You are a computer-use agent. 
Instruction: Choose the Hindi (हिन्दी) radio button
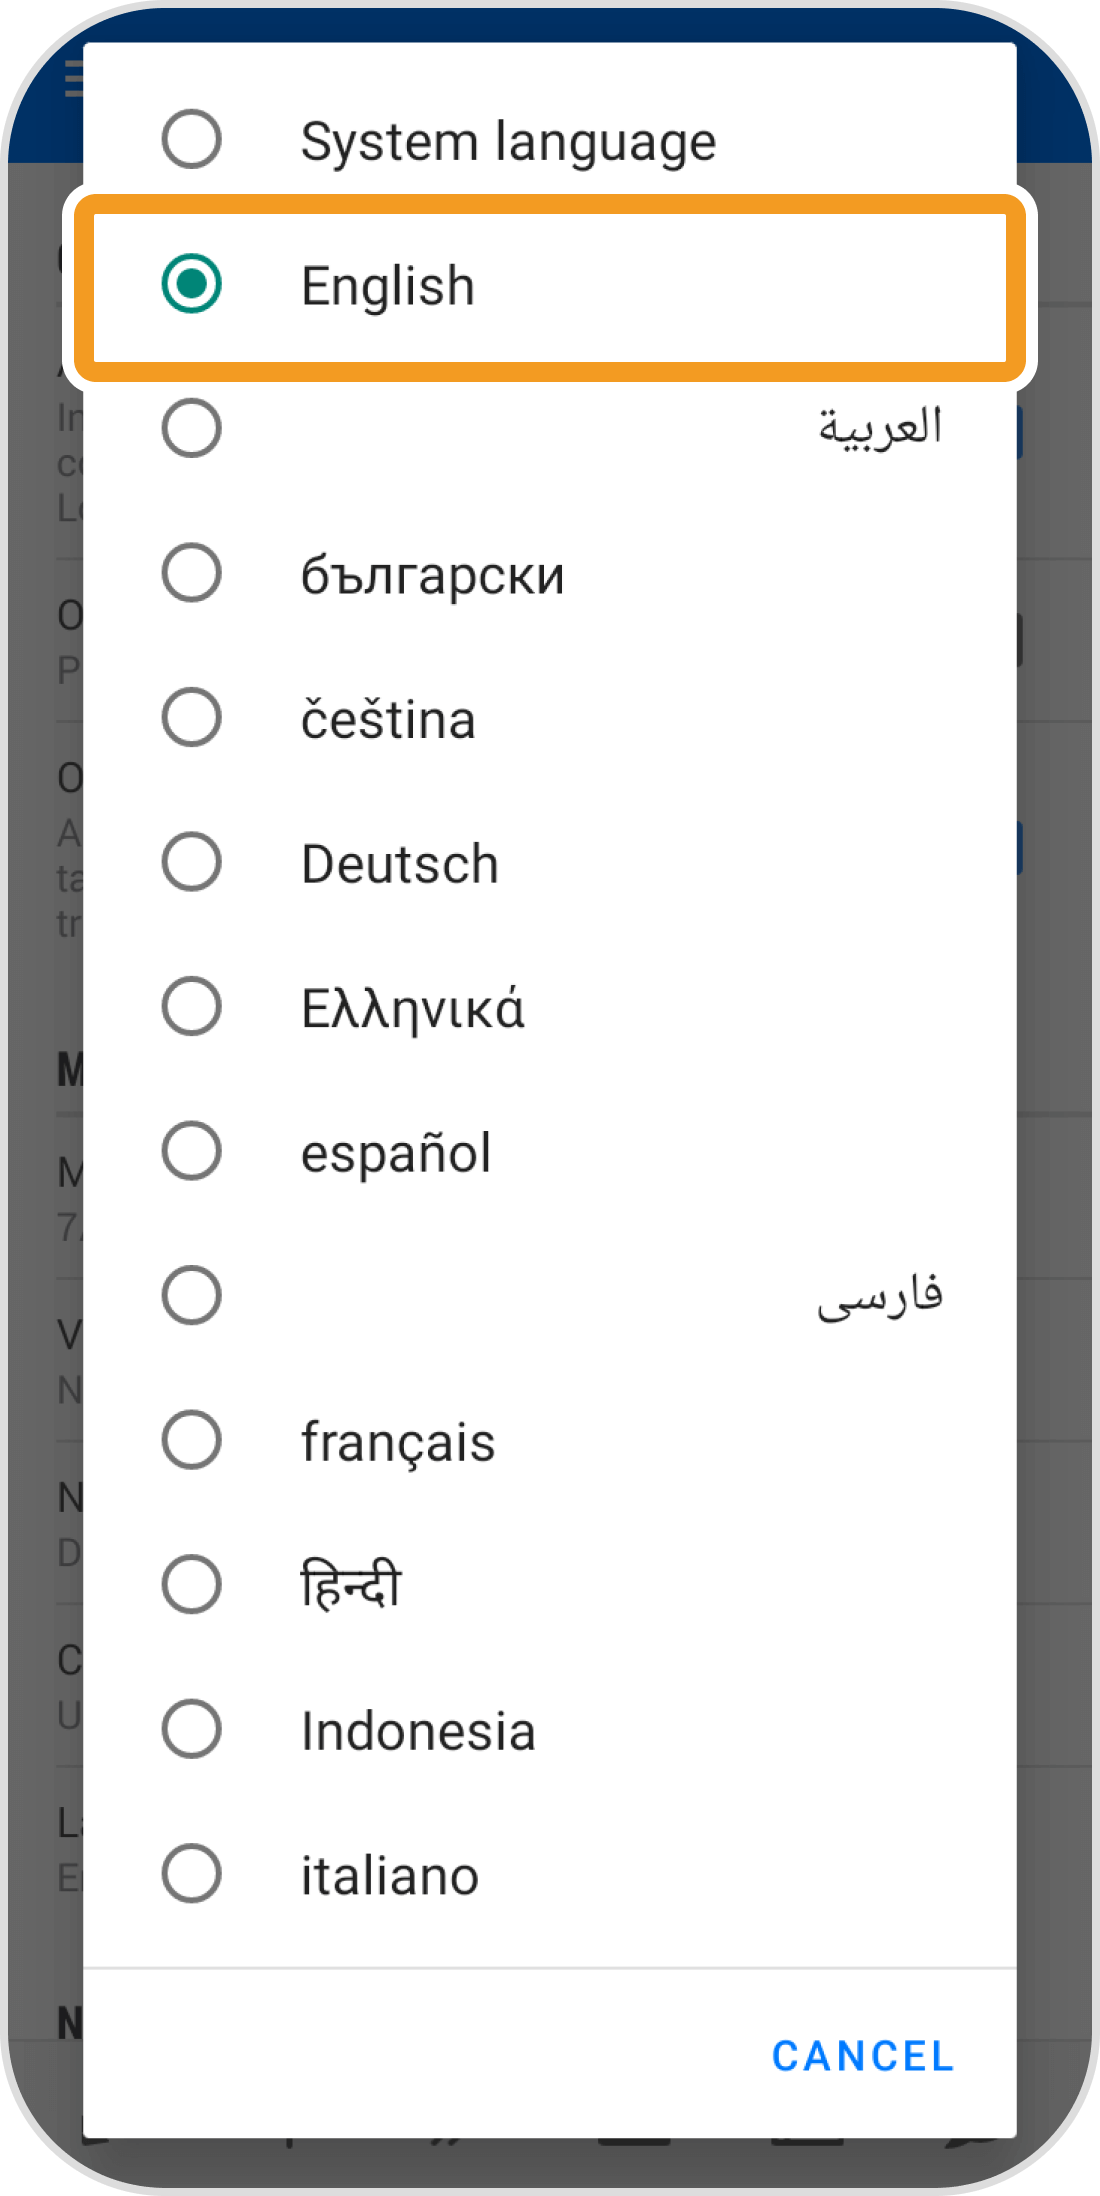pos(191,1584)
